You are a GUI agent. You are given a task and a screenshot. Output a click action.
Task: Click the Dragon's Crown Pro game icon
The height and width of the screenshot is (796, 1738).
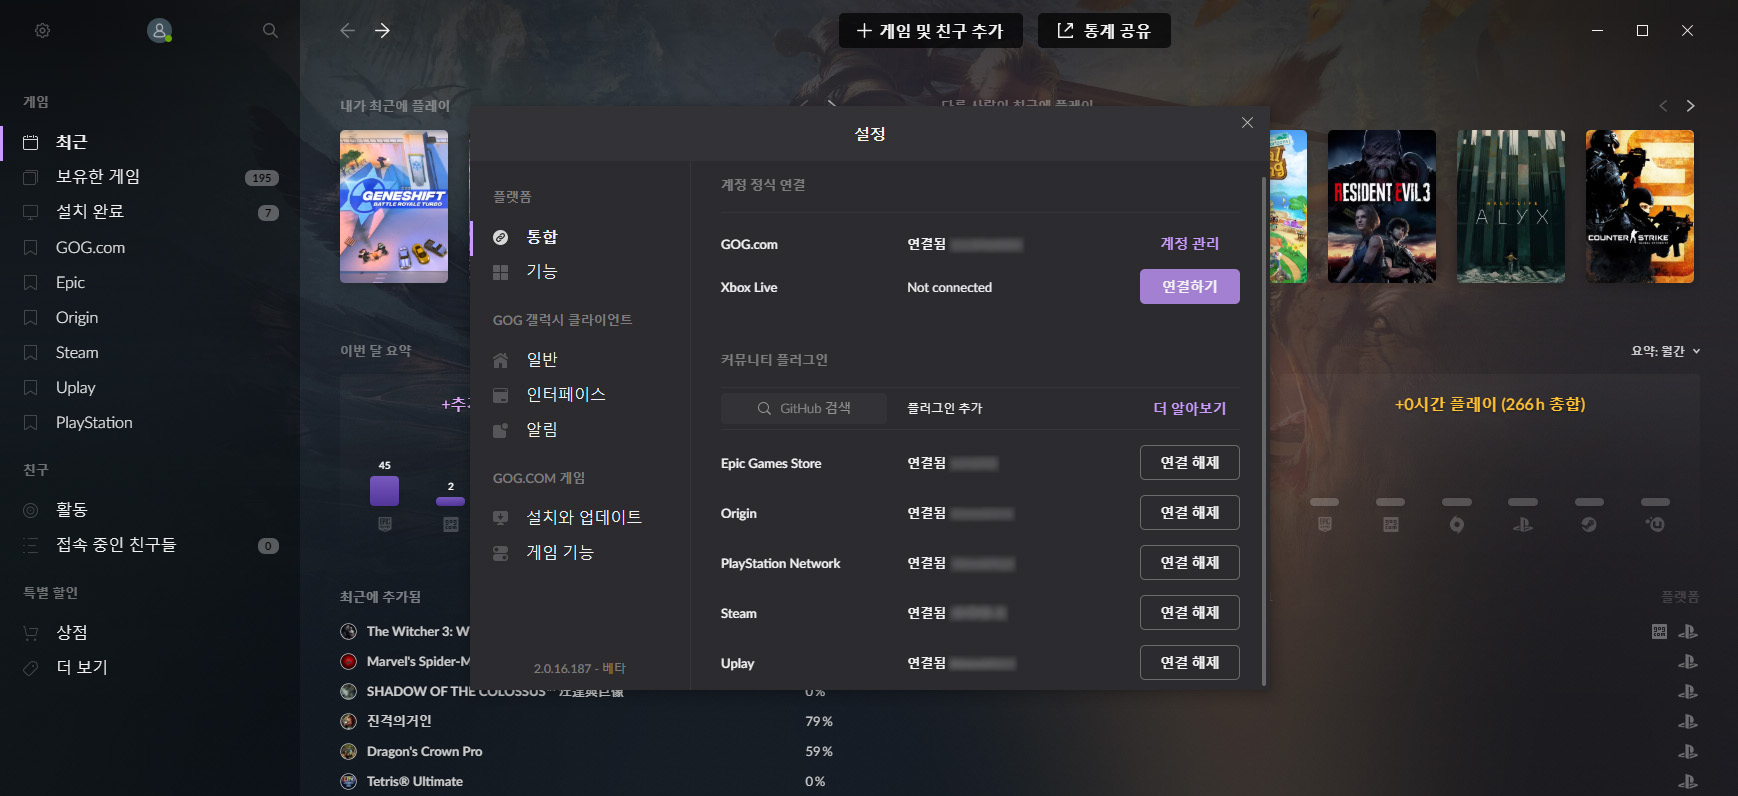[x=349, y=751]
